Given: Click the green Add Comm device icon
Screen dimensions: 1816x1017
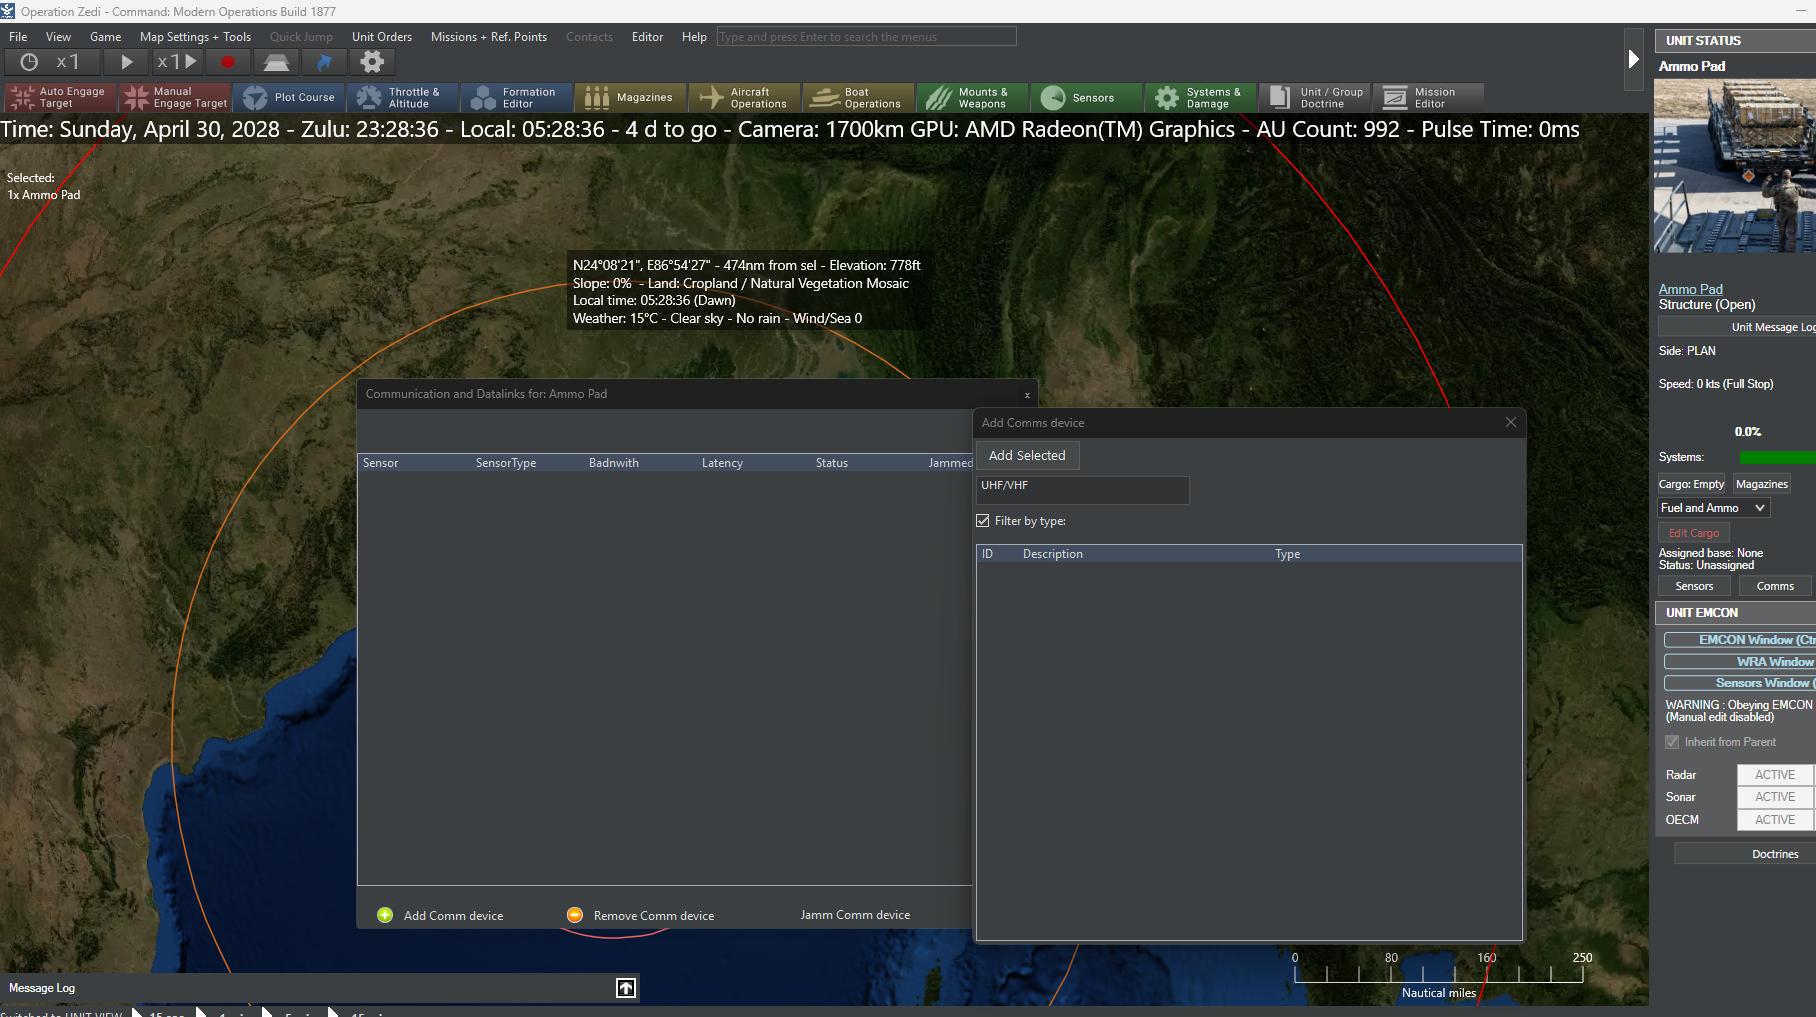Looking at the screenshot, I should (385, 915).
